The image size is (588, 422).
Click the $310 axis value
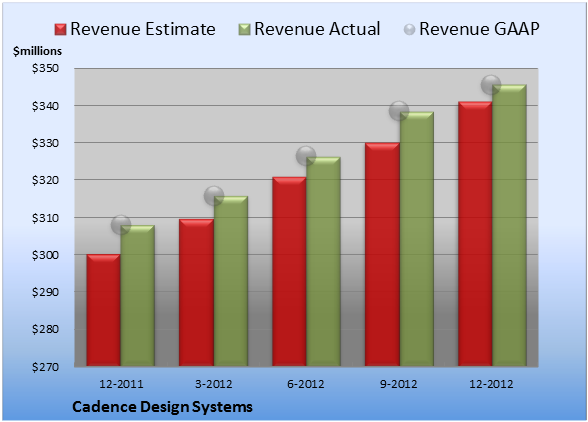(x=45, y=218)
